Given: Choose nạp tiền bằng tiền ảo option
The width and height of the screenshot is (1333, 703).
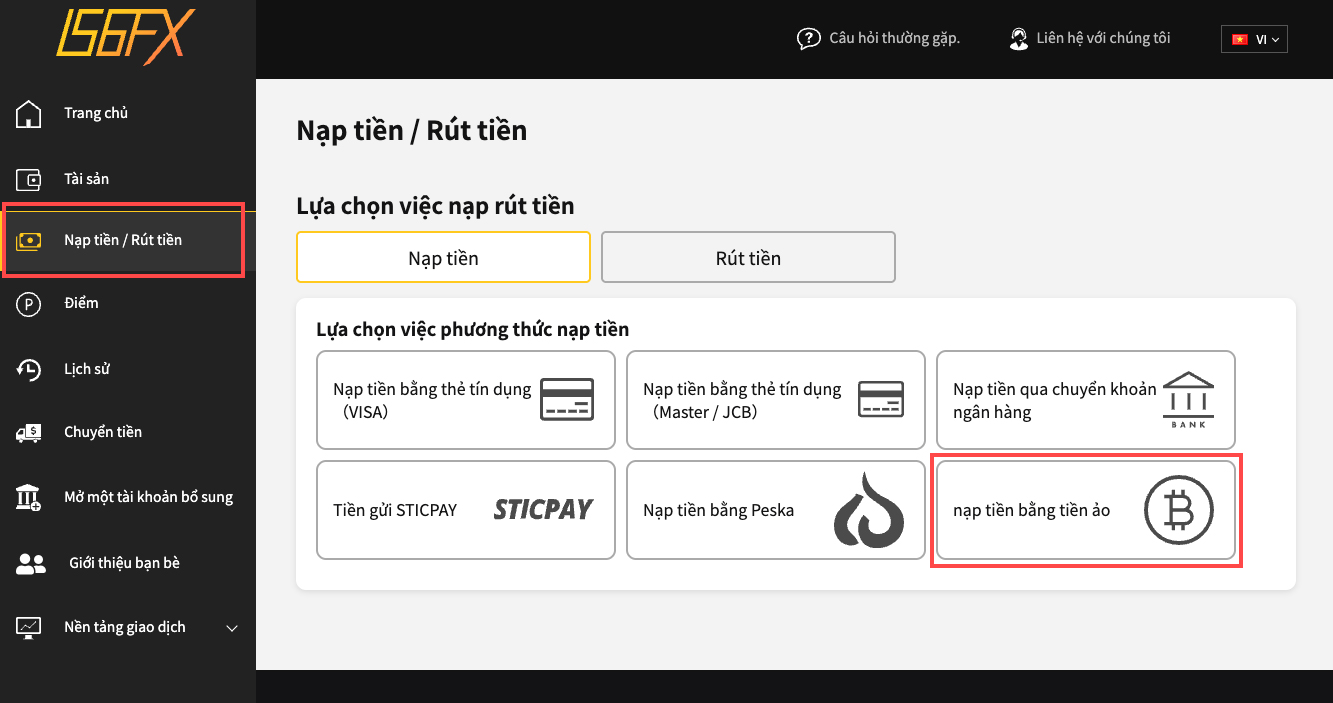Looking at the screenshot, I should [1086, 510].
